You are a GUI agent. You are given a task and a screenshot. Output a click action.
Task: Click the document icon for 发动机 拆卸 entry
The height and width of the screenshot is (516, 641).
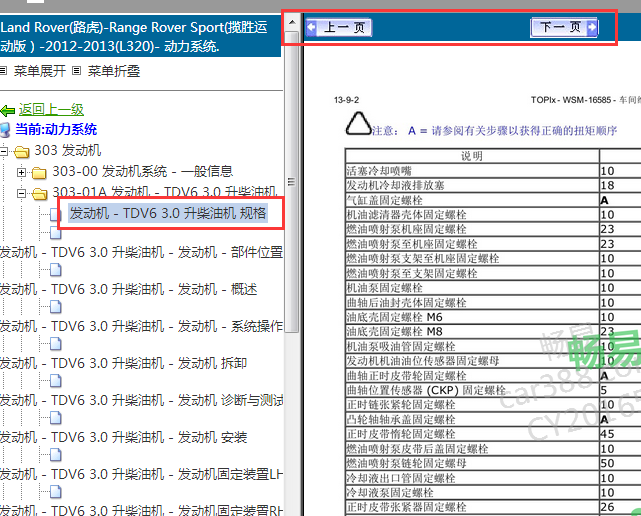click(x=56, y=344)
